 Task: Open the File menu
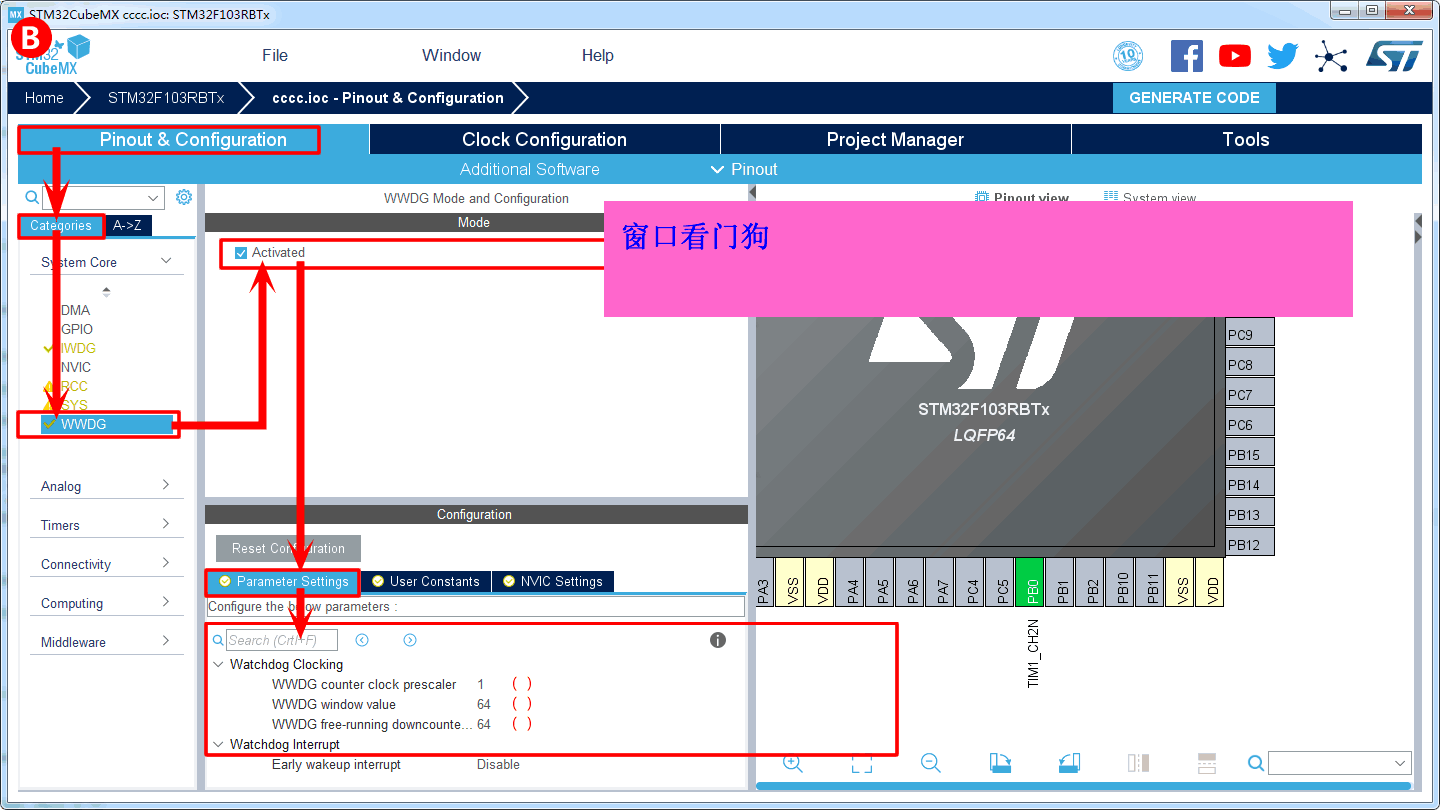click(275, 56)
